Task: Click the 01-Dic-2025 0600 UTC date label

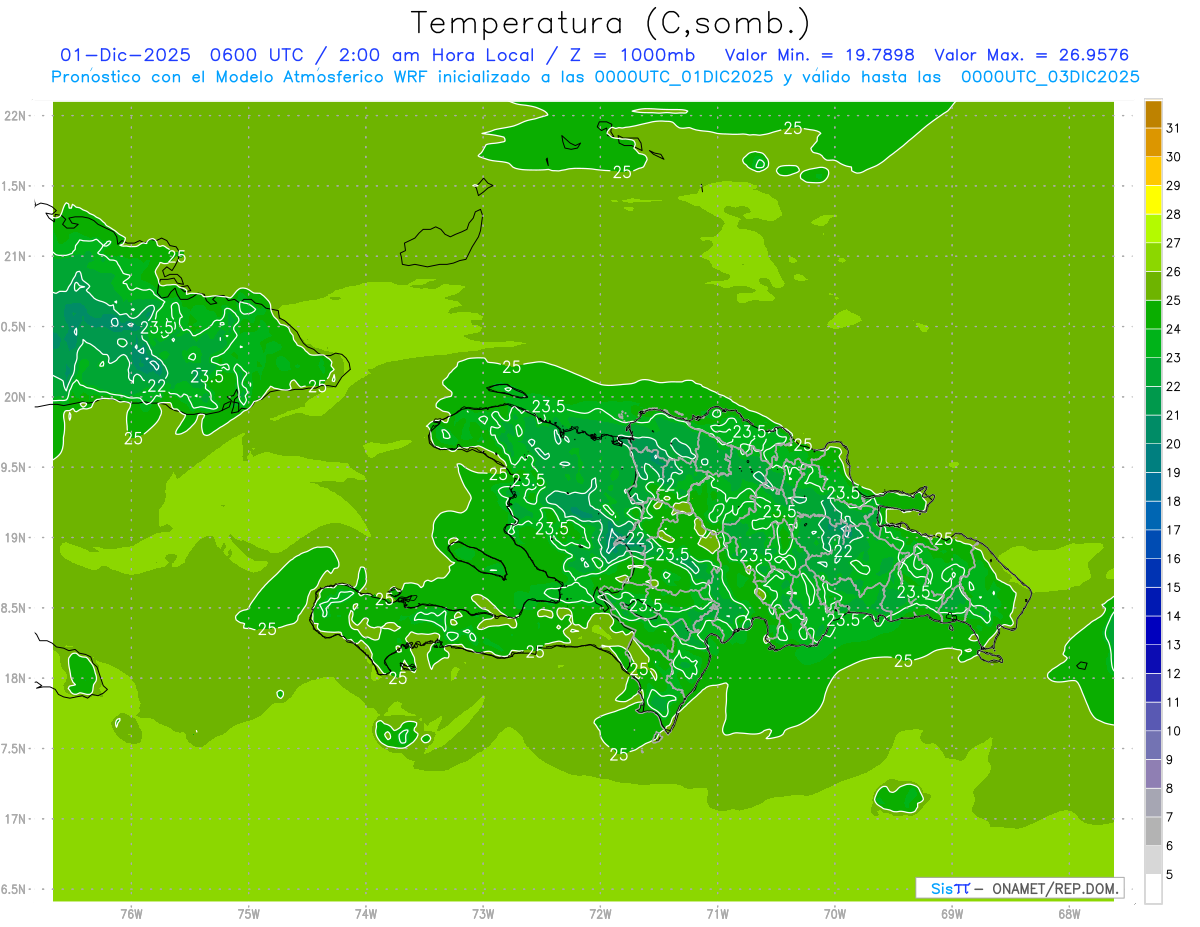Action: pyautogui.click(x=178, y=55)
